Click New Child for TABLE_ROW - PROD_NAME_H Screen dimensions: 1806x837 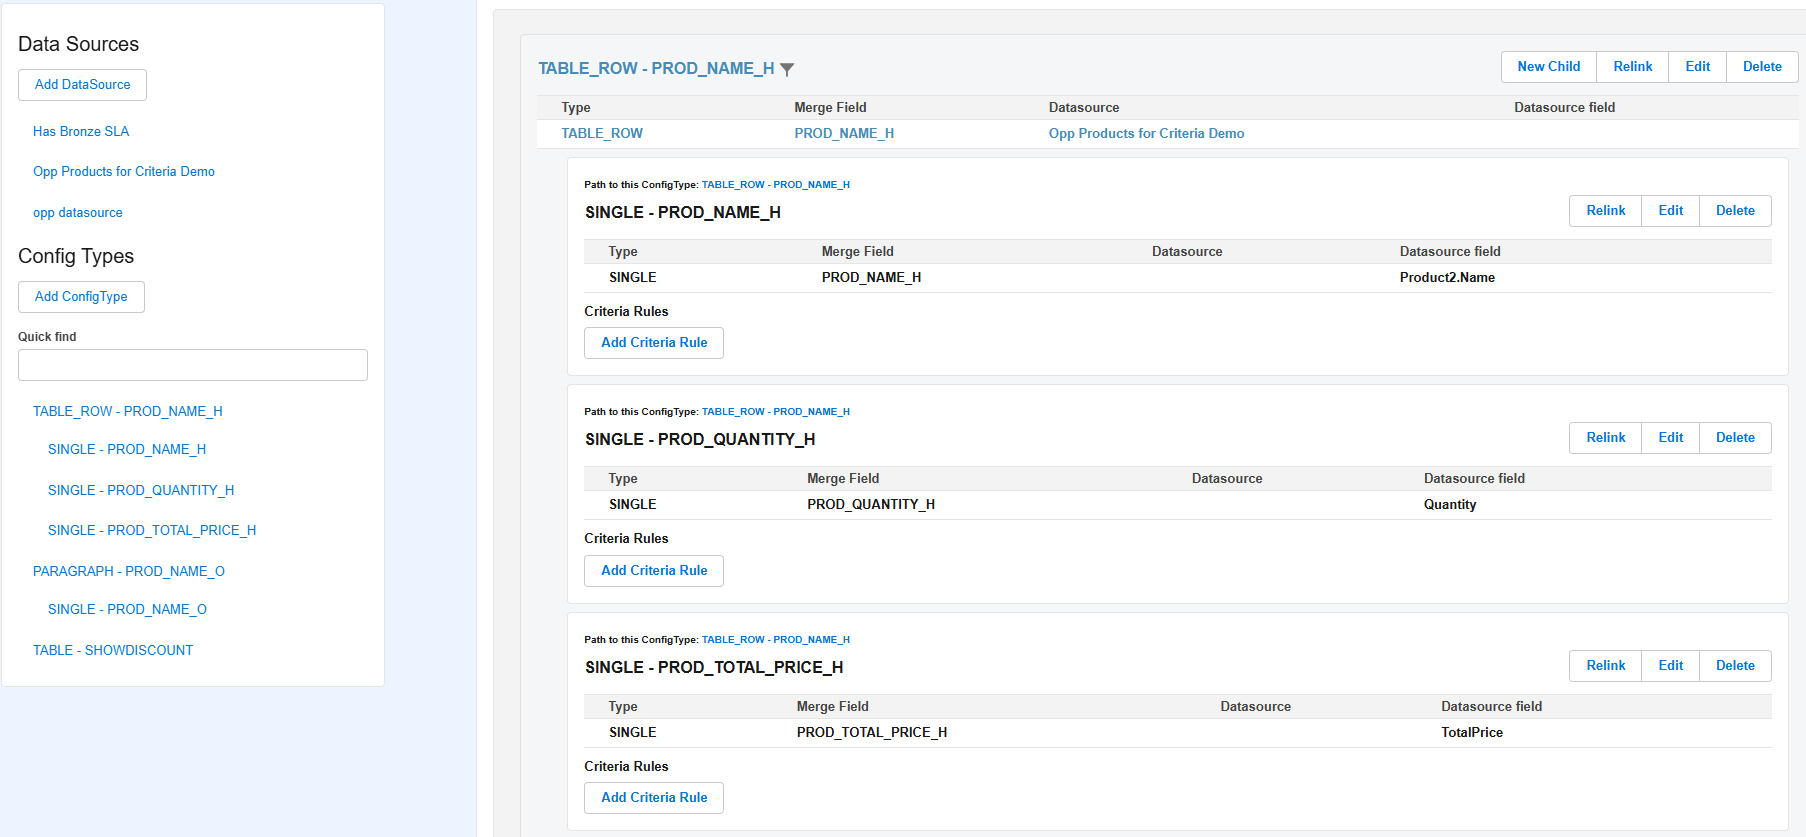[x=1549, y=67]
